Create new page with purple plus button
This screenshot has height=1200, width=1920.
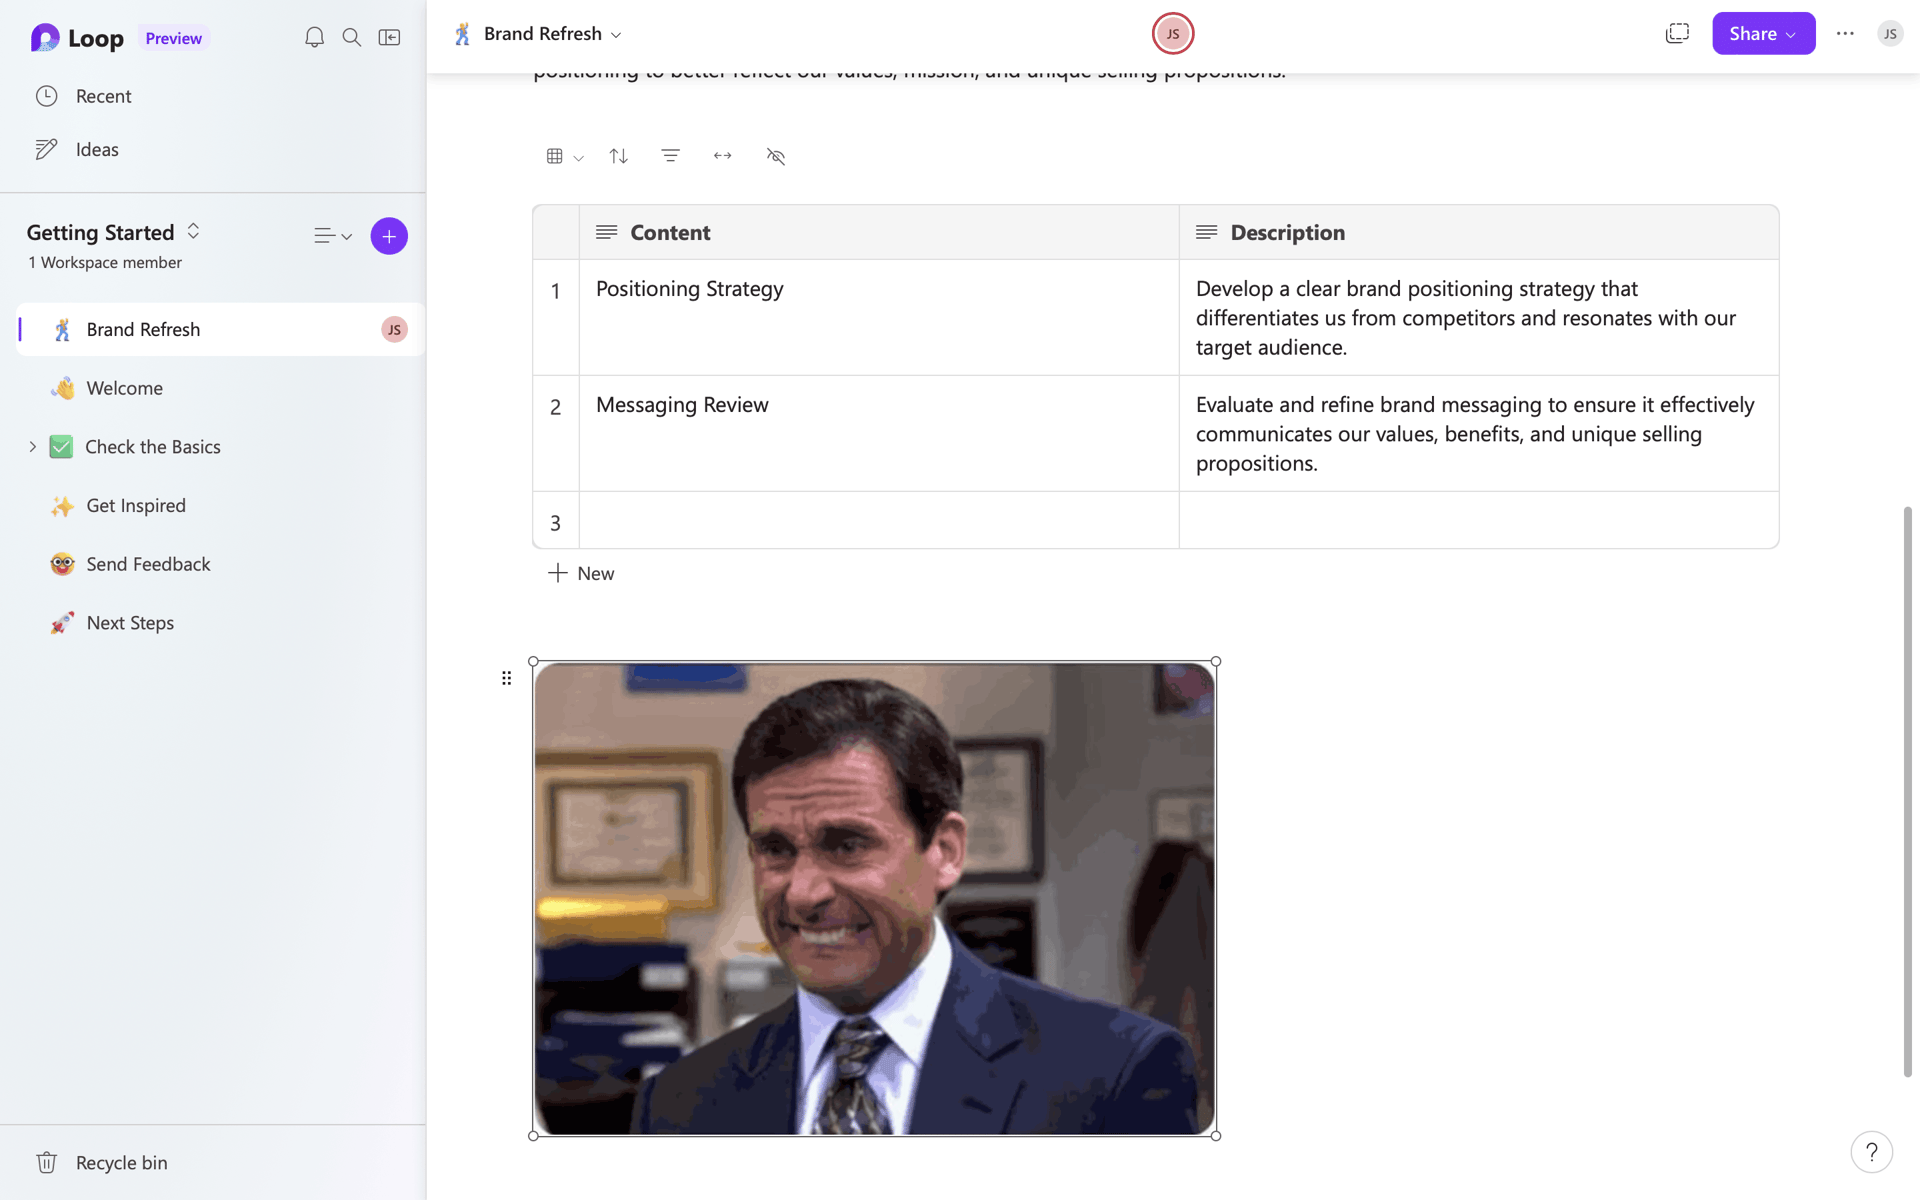[x=389, y=236]
